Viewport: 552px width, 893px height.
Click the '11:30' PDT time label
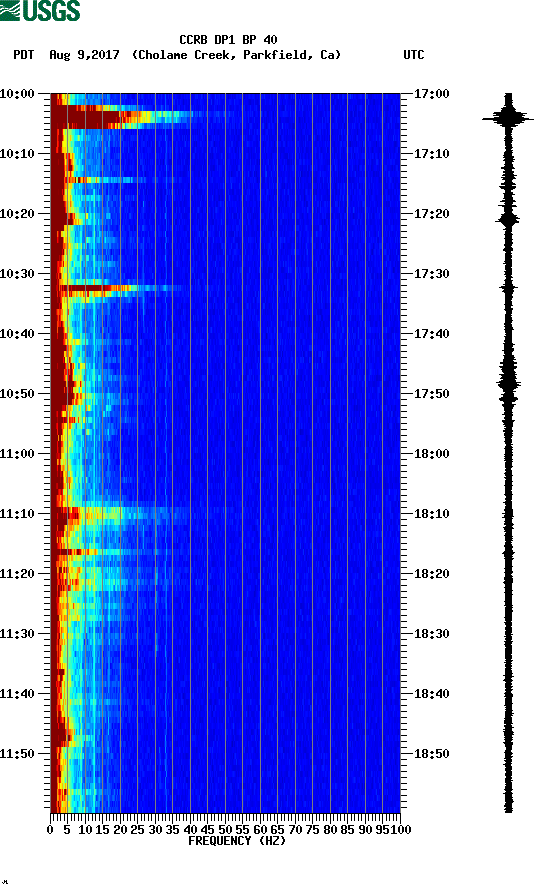(17, 633)
